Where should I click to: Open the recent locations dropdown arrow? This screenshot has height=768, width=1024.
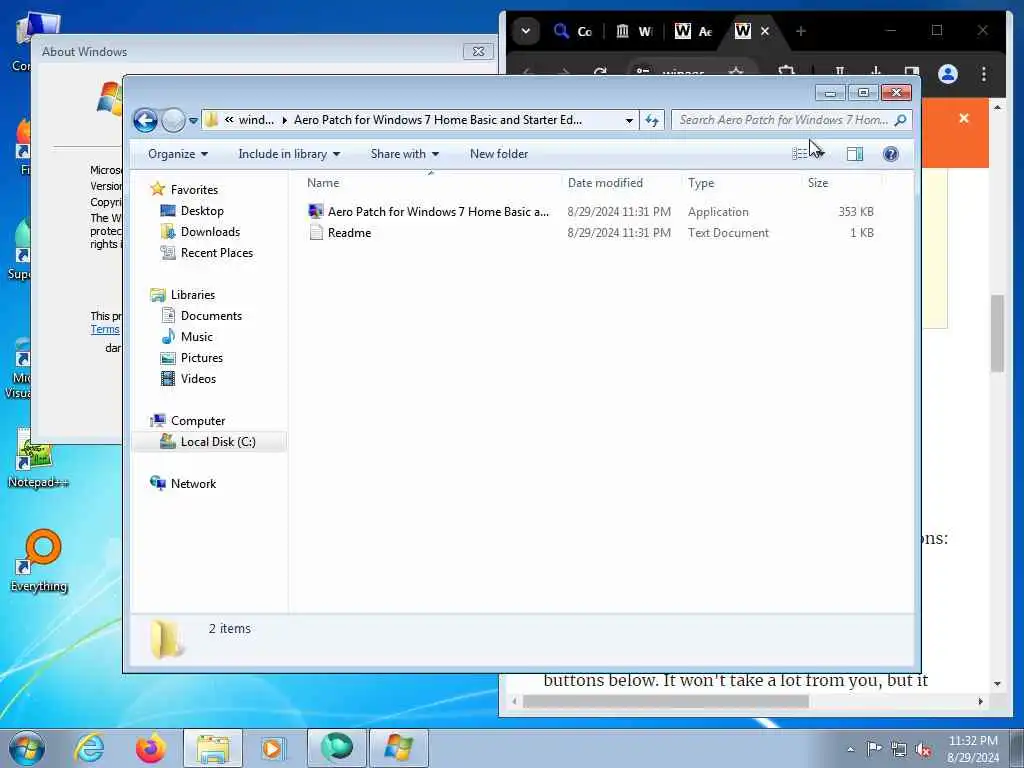point(193,121)
